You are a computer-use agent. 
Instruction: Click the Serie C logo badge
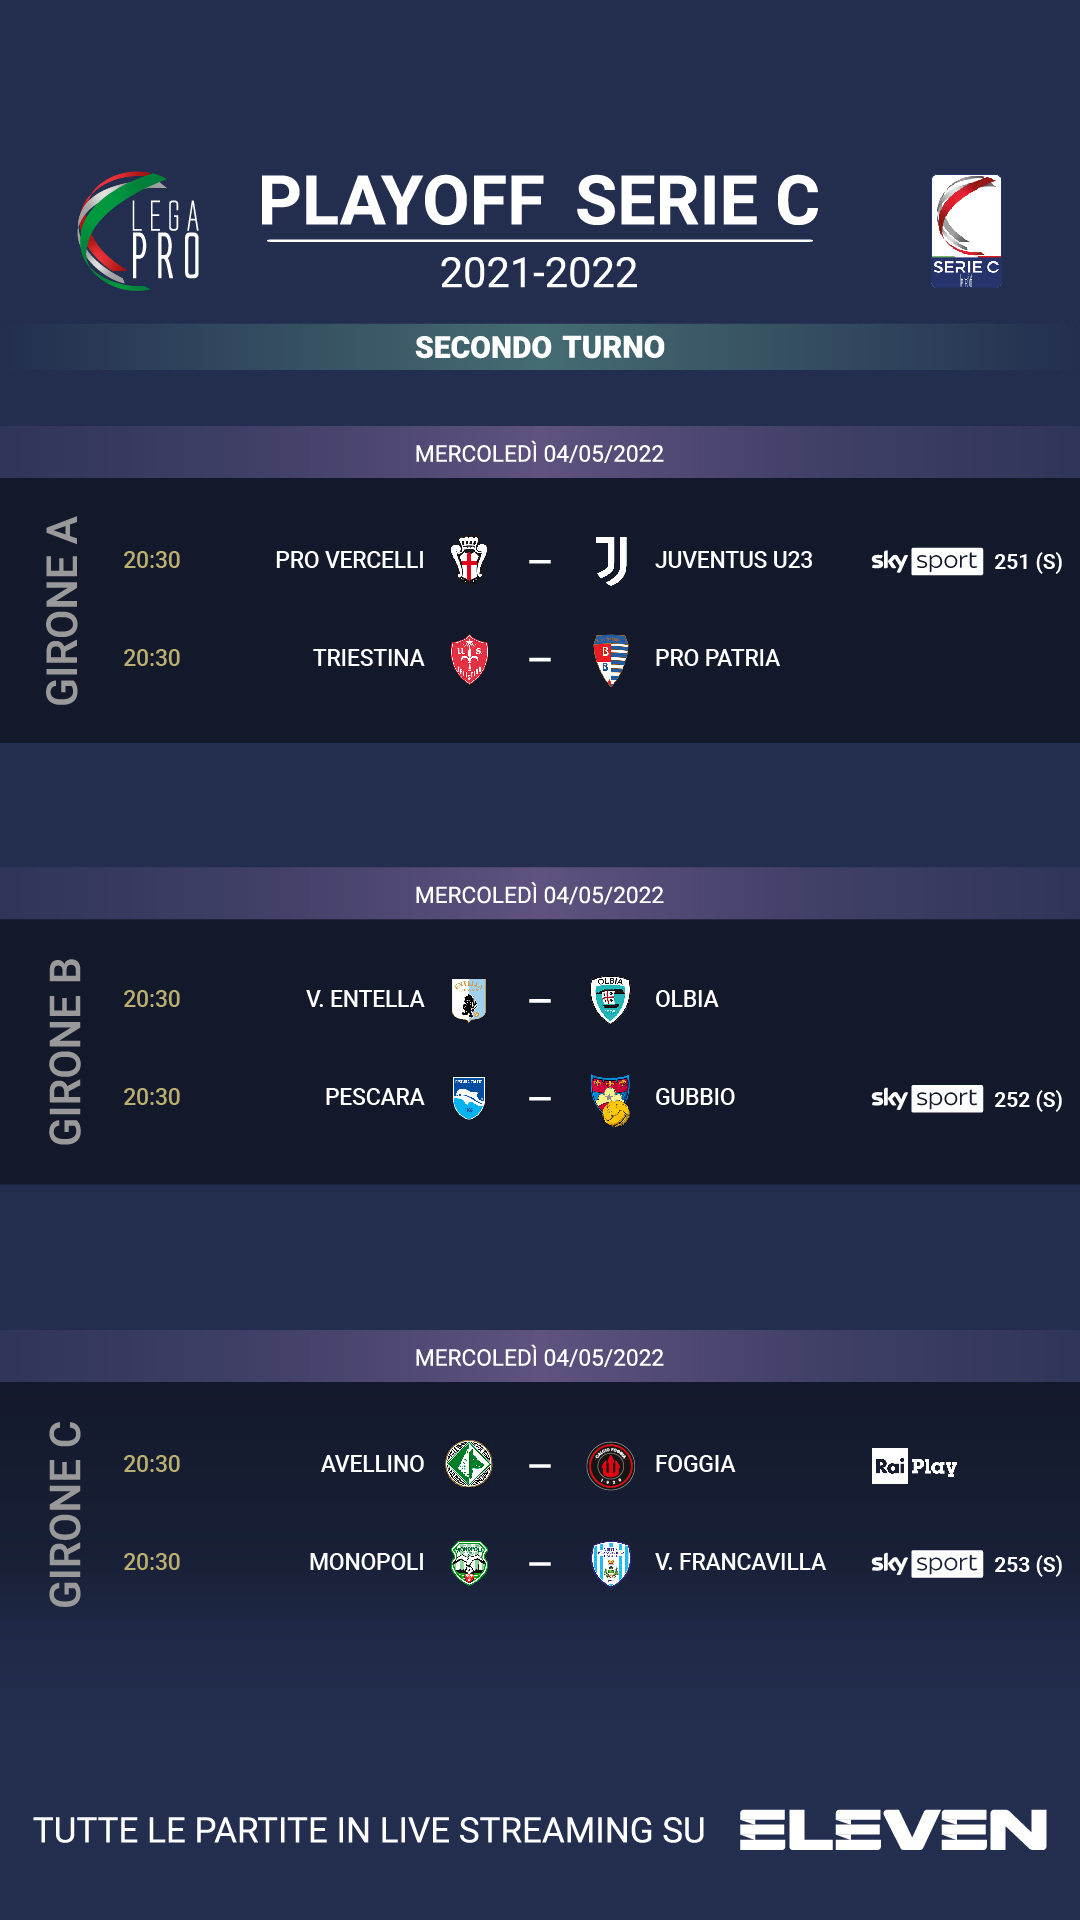point(966,231)
